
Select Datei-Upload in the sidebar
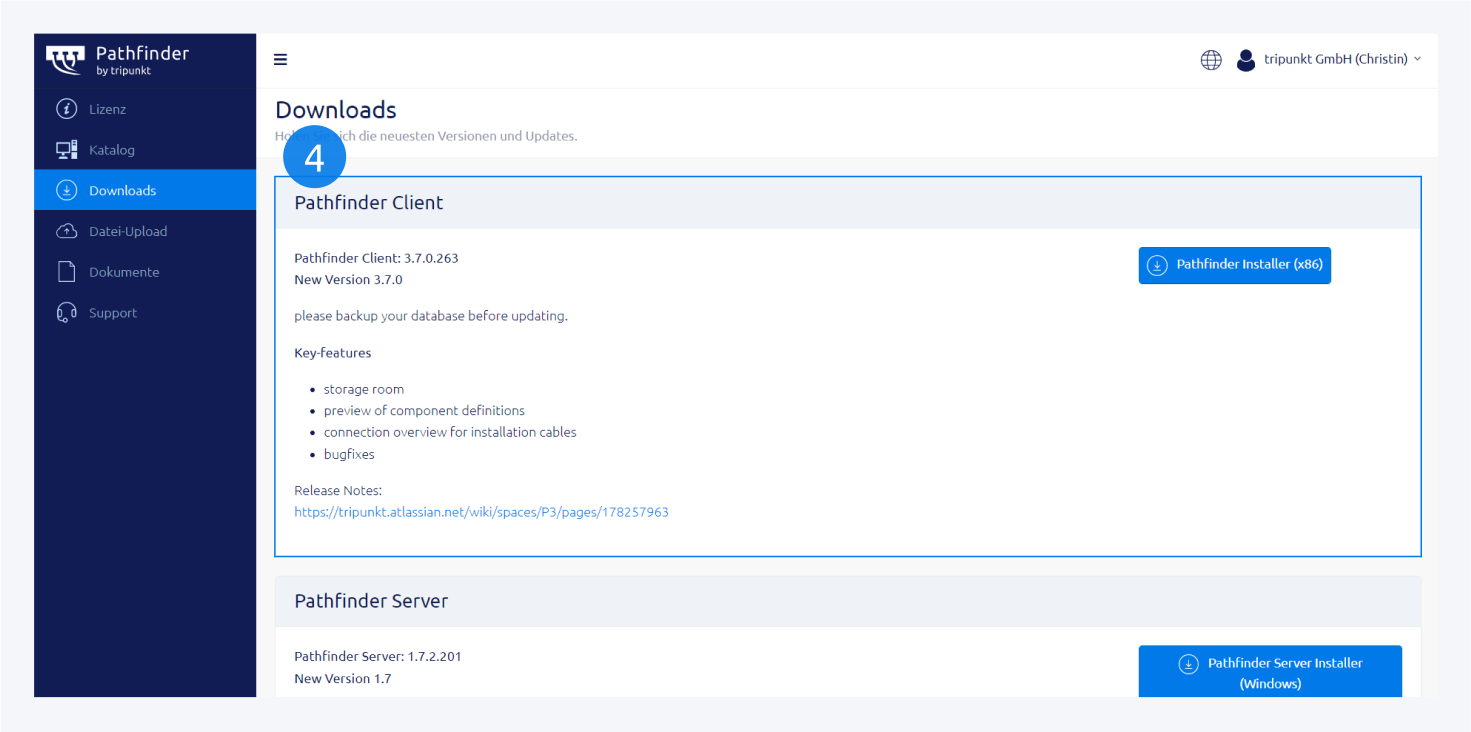[x=128, y=231]
